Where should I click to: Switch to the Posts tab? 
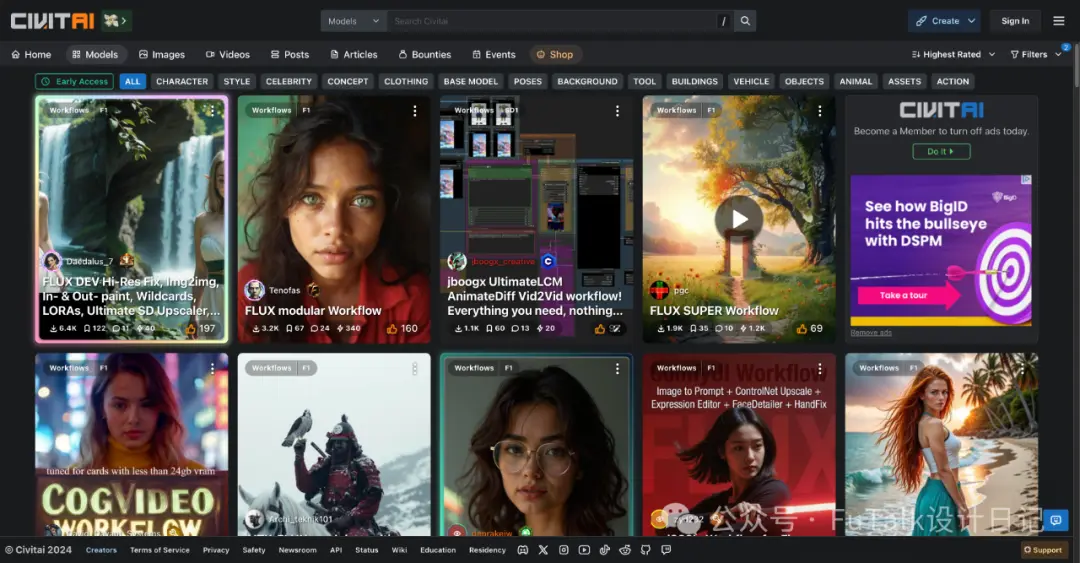click(x=289, y=54)
